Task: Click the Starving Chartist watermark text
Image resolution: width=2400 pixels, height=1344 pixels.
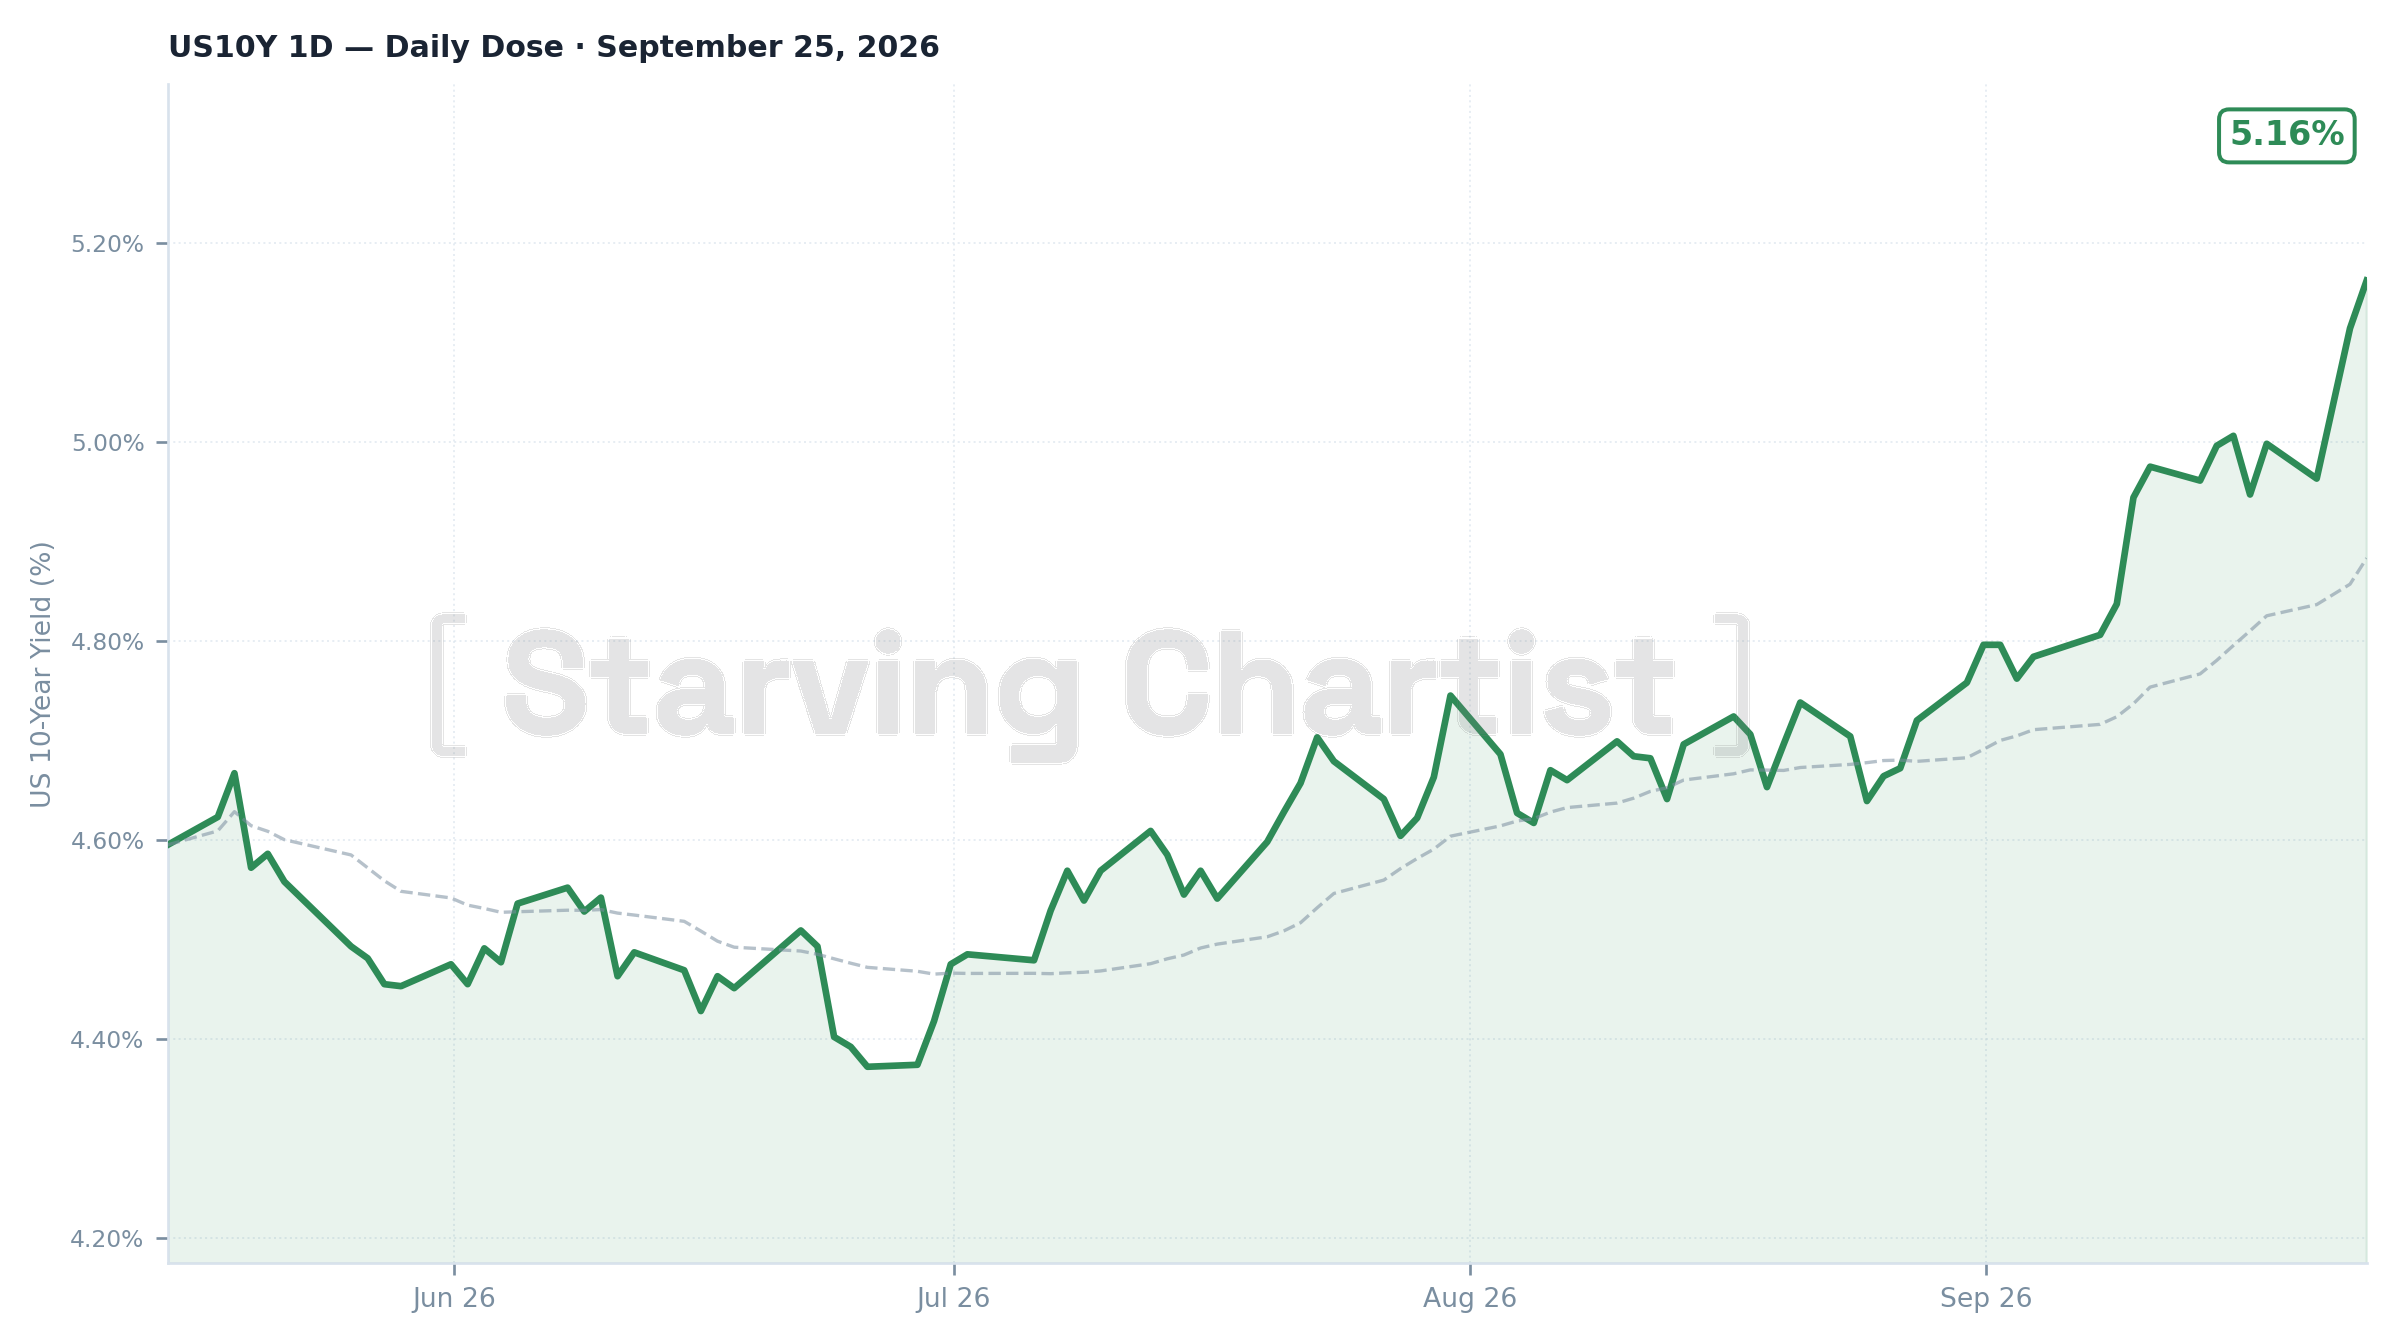Action: coord(1090,687)
